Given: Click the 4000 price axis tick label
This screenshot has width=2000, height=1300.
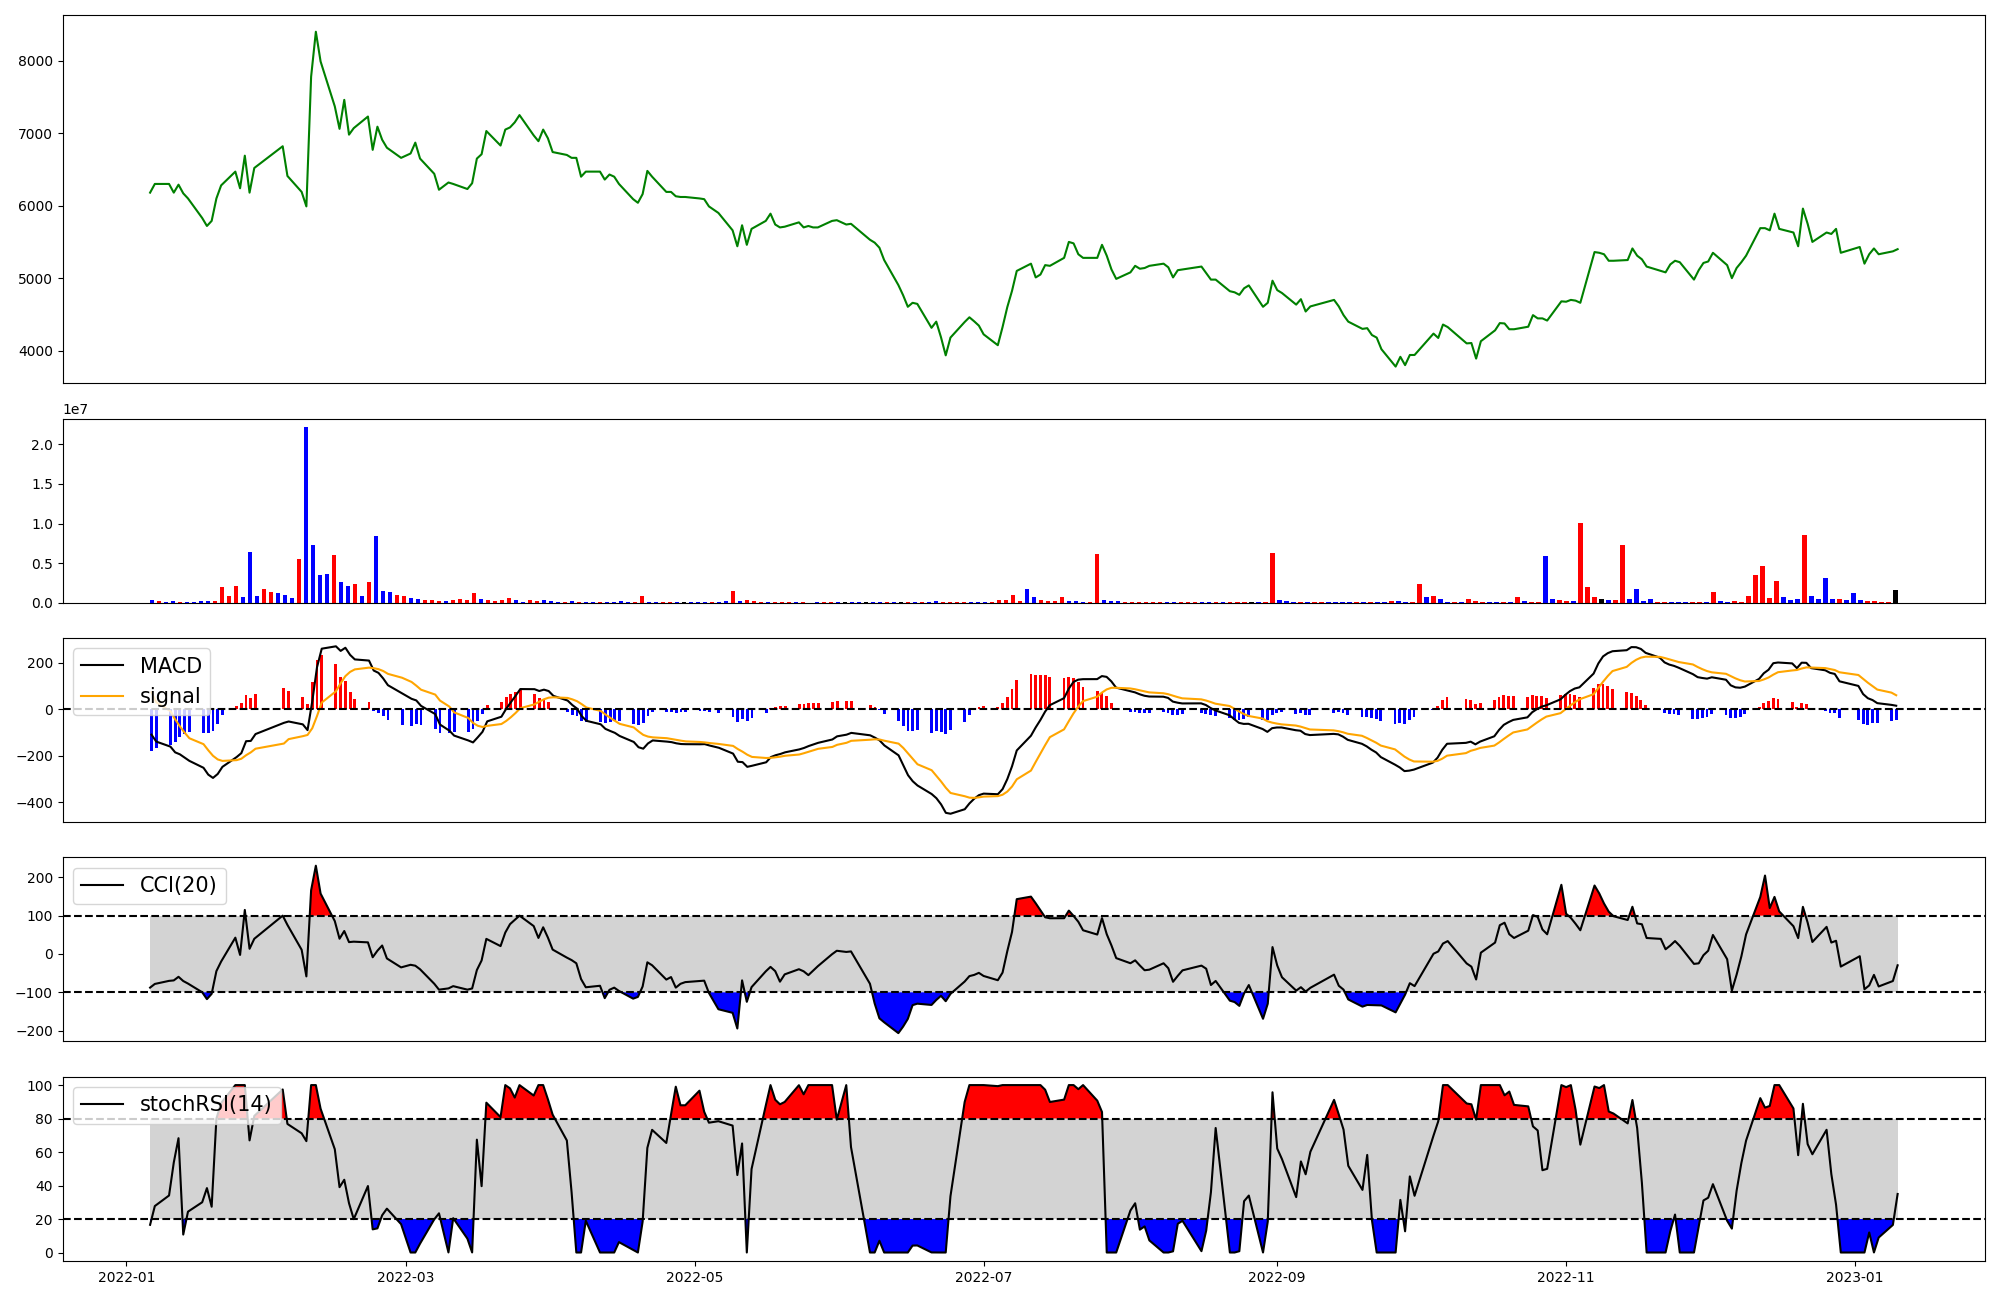Looking at the screenshot, I should [x=35, y=351].
